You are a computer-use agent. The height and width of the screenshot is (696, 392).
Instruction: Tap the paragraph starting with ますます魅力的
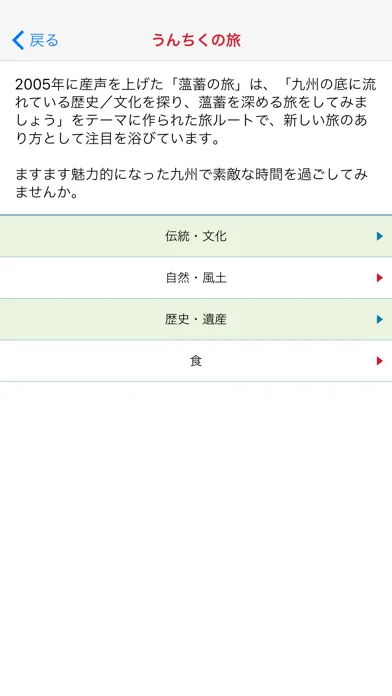click(x=191, y=183)
